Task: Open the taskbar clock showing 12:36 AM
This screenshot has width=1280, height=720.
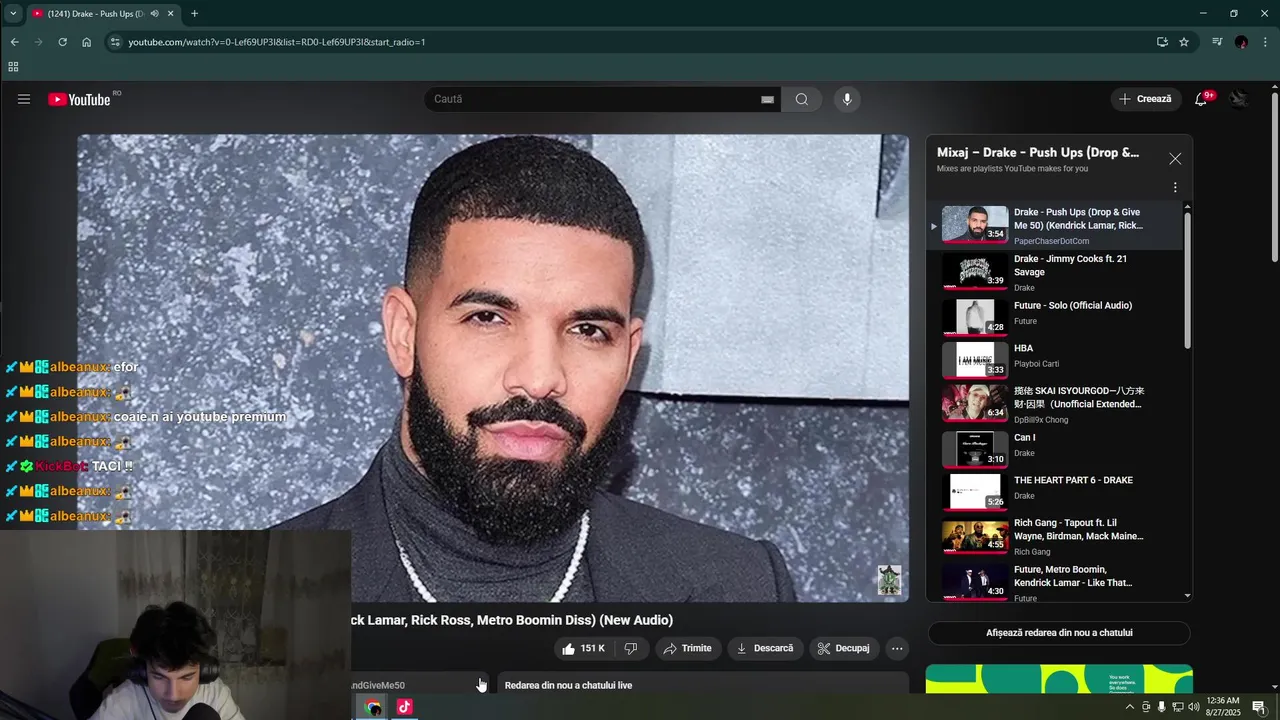Action: point(1225,707)
